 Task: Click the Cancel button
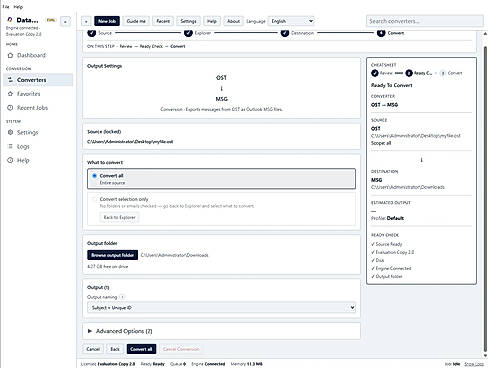93,349
